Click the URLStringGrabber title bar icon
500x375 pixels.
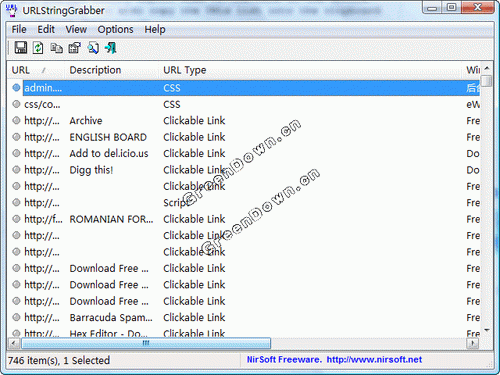click(12, 10)
